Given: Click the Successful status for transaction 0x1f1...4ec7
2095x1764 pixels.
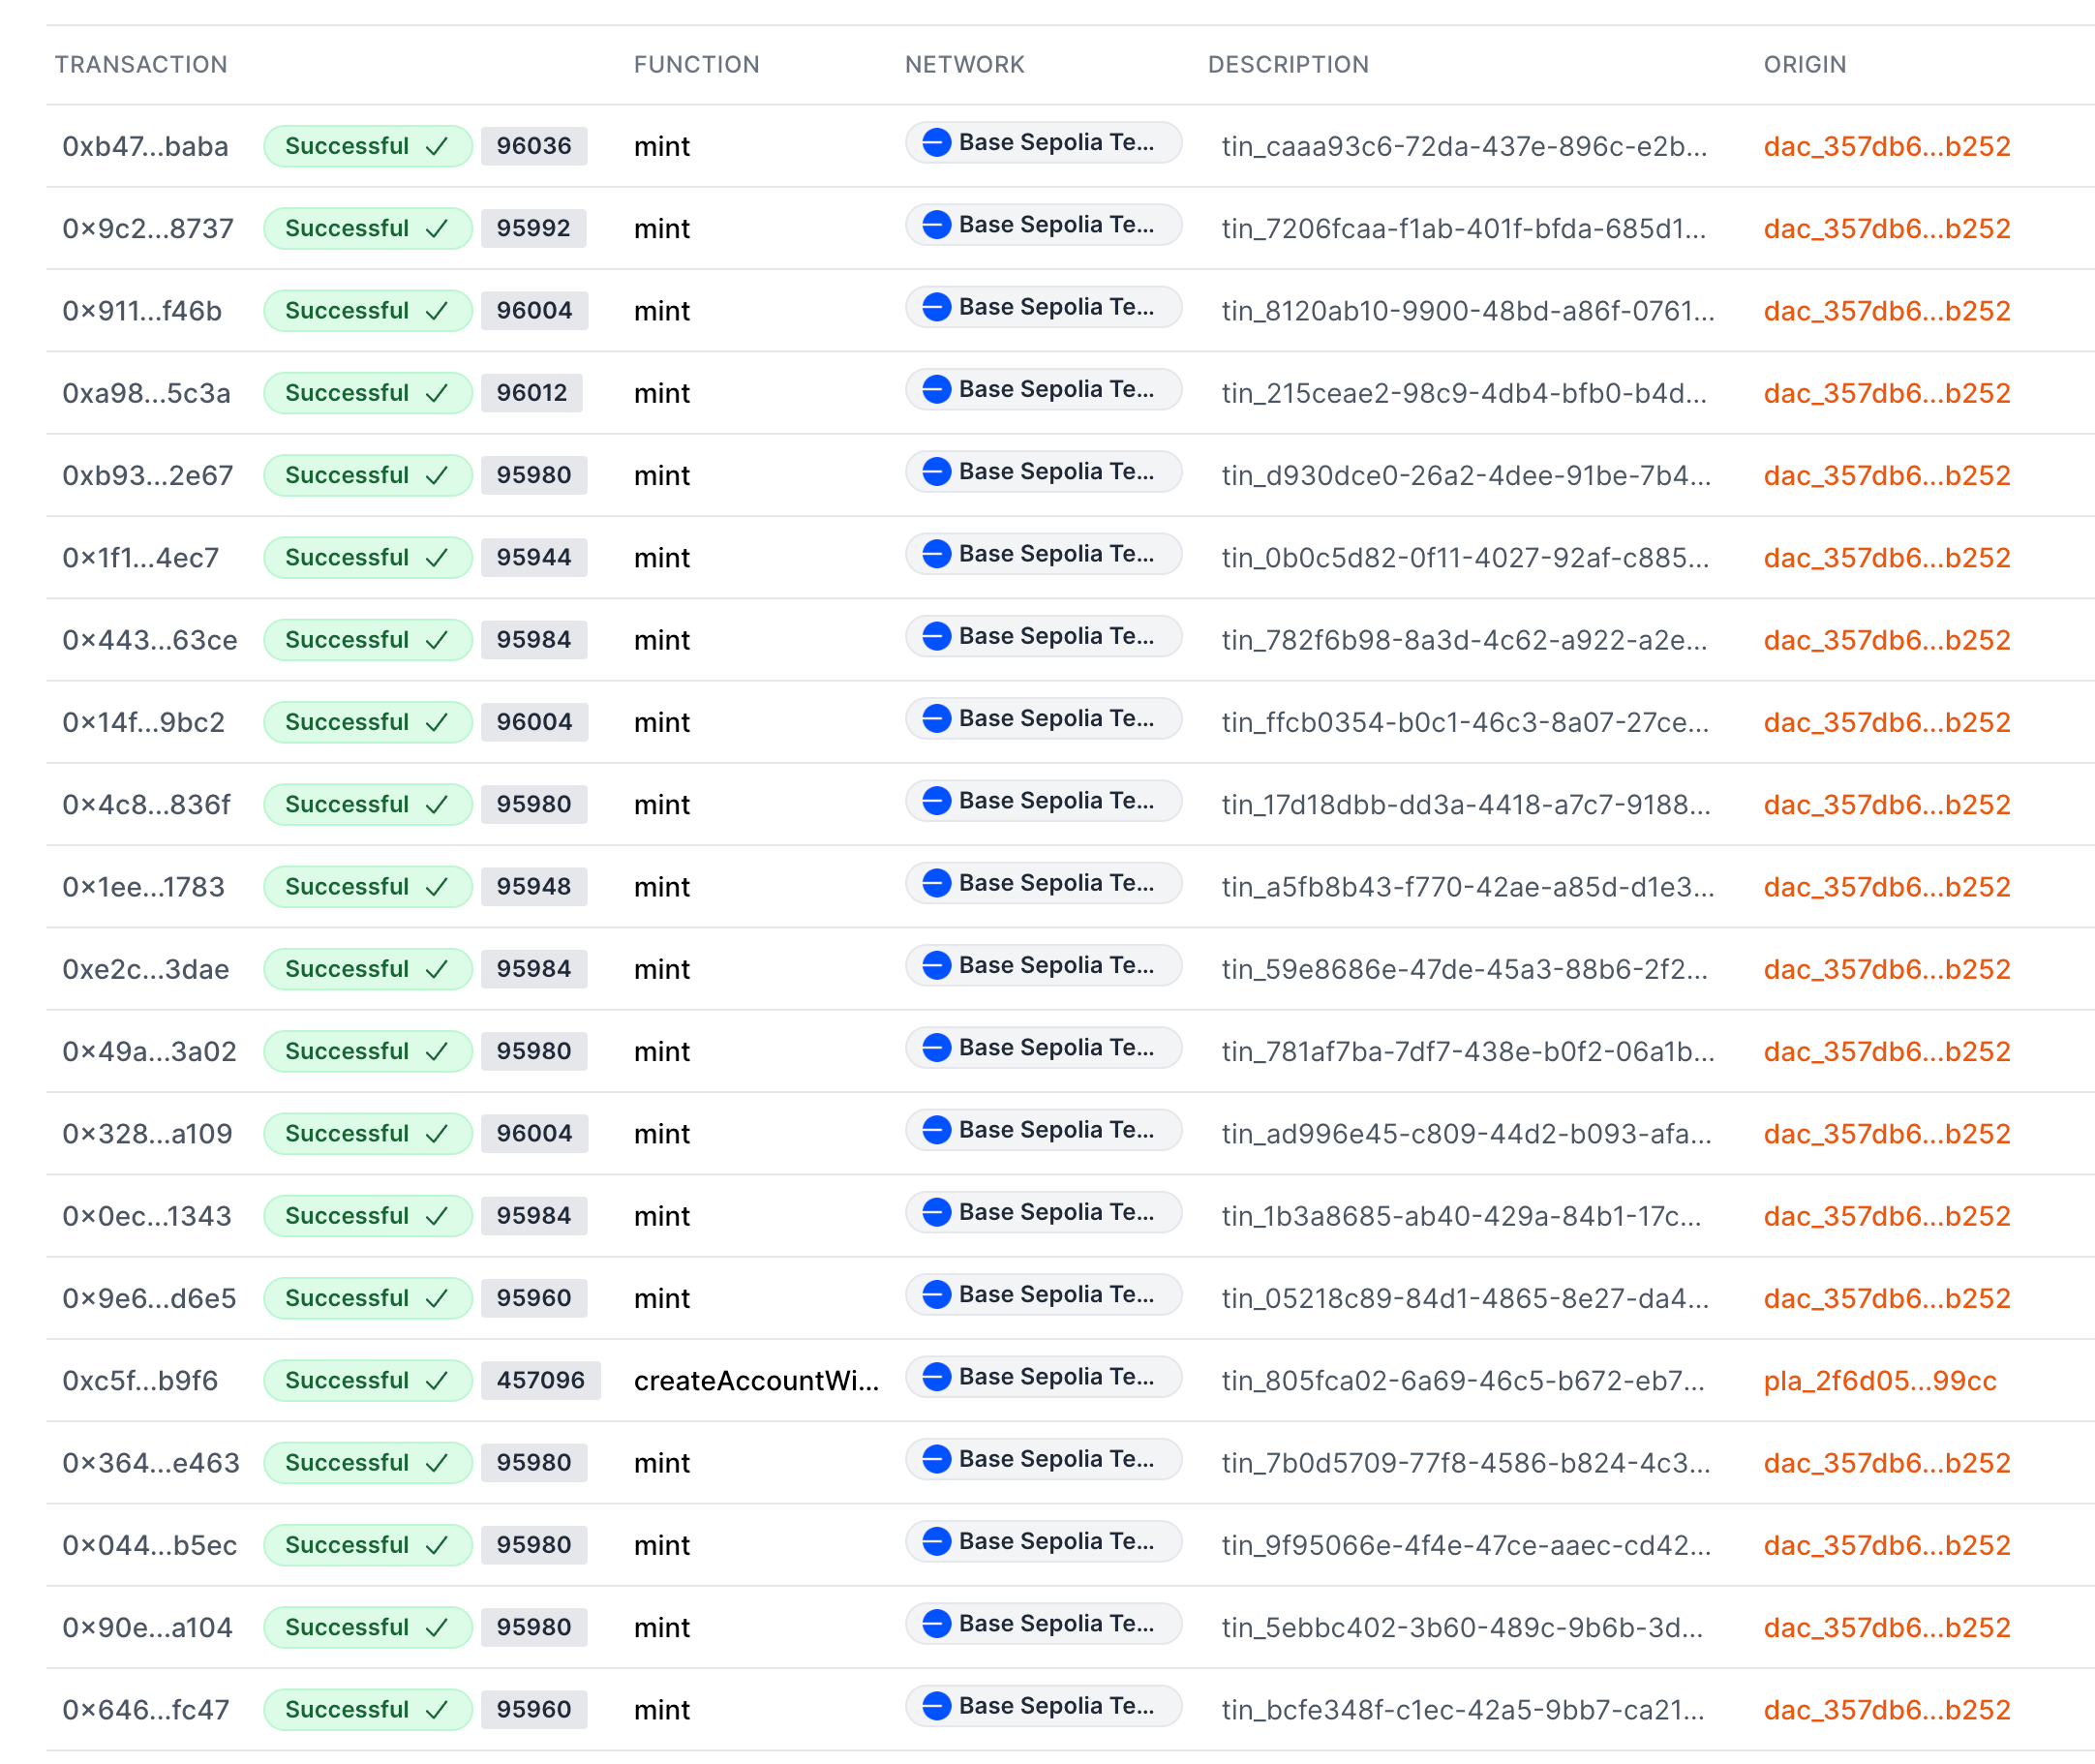Looking at the screenshot, I should pyautogui.click(x=367, y=557).
